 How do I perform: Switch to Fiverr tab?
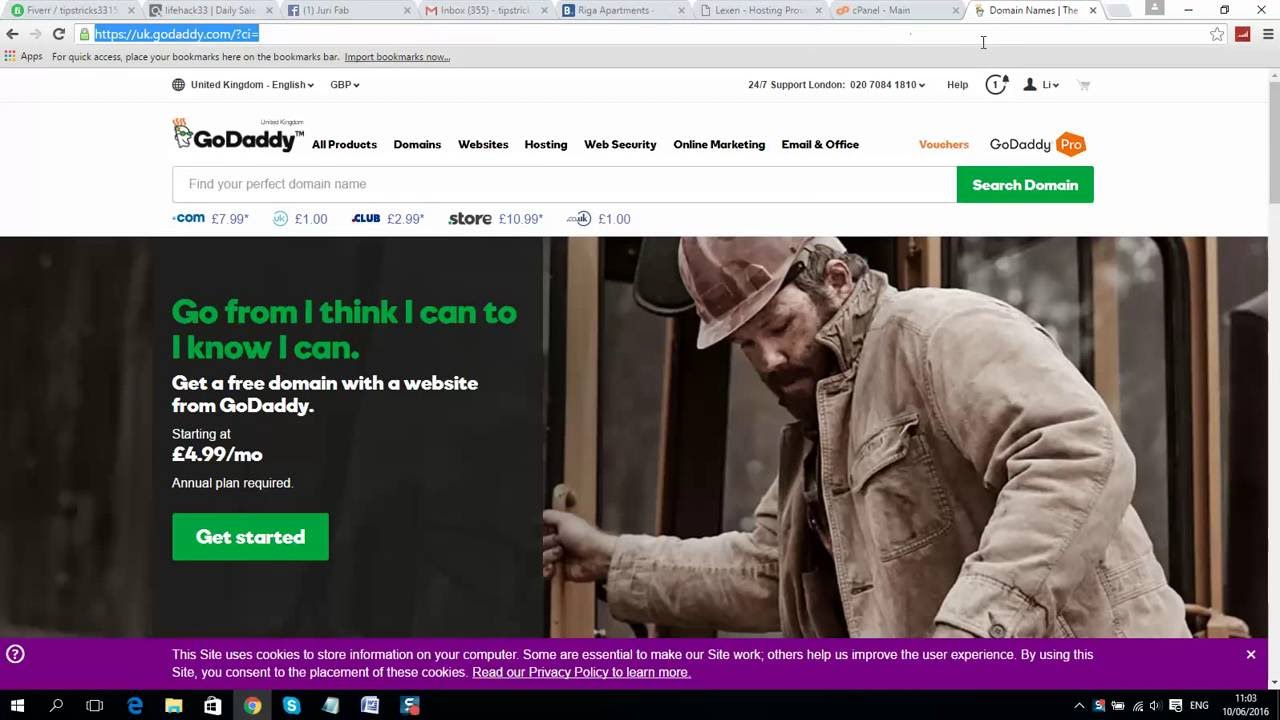point(70,11)
